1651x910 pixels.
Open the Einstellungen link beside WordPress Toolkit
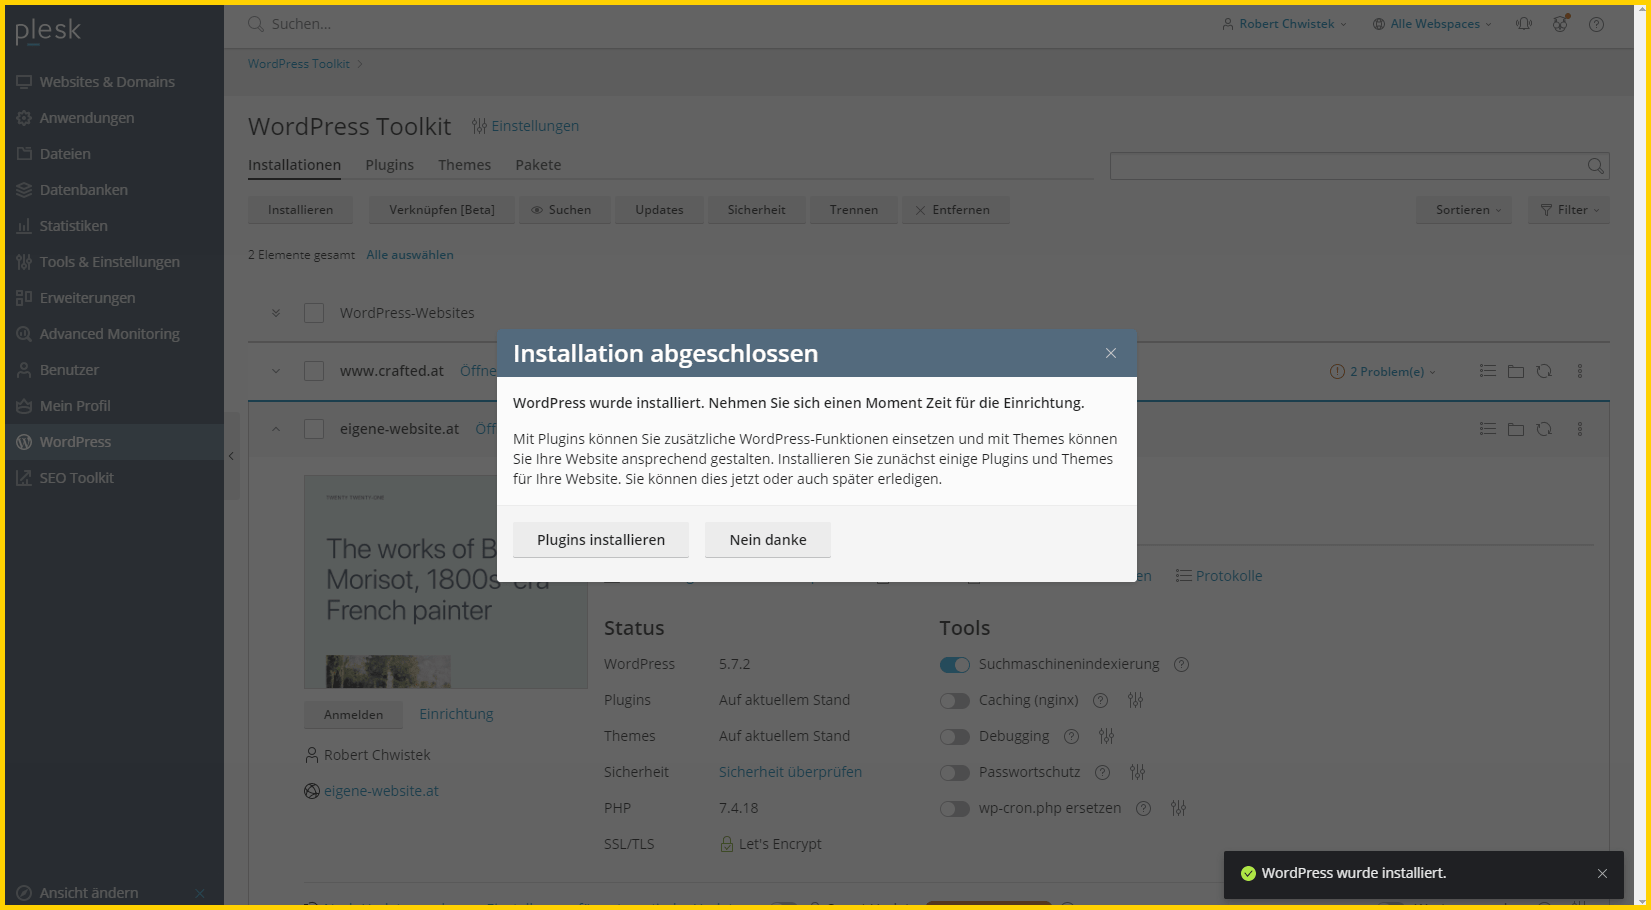pyautogui.click(x=525, y=126)
